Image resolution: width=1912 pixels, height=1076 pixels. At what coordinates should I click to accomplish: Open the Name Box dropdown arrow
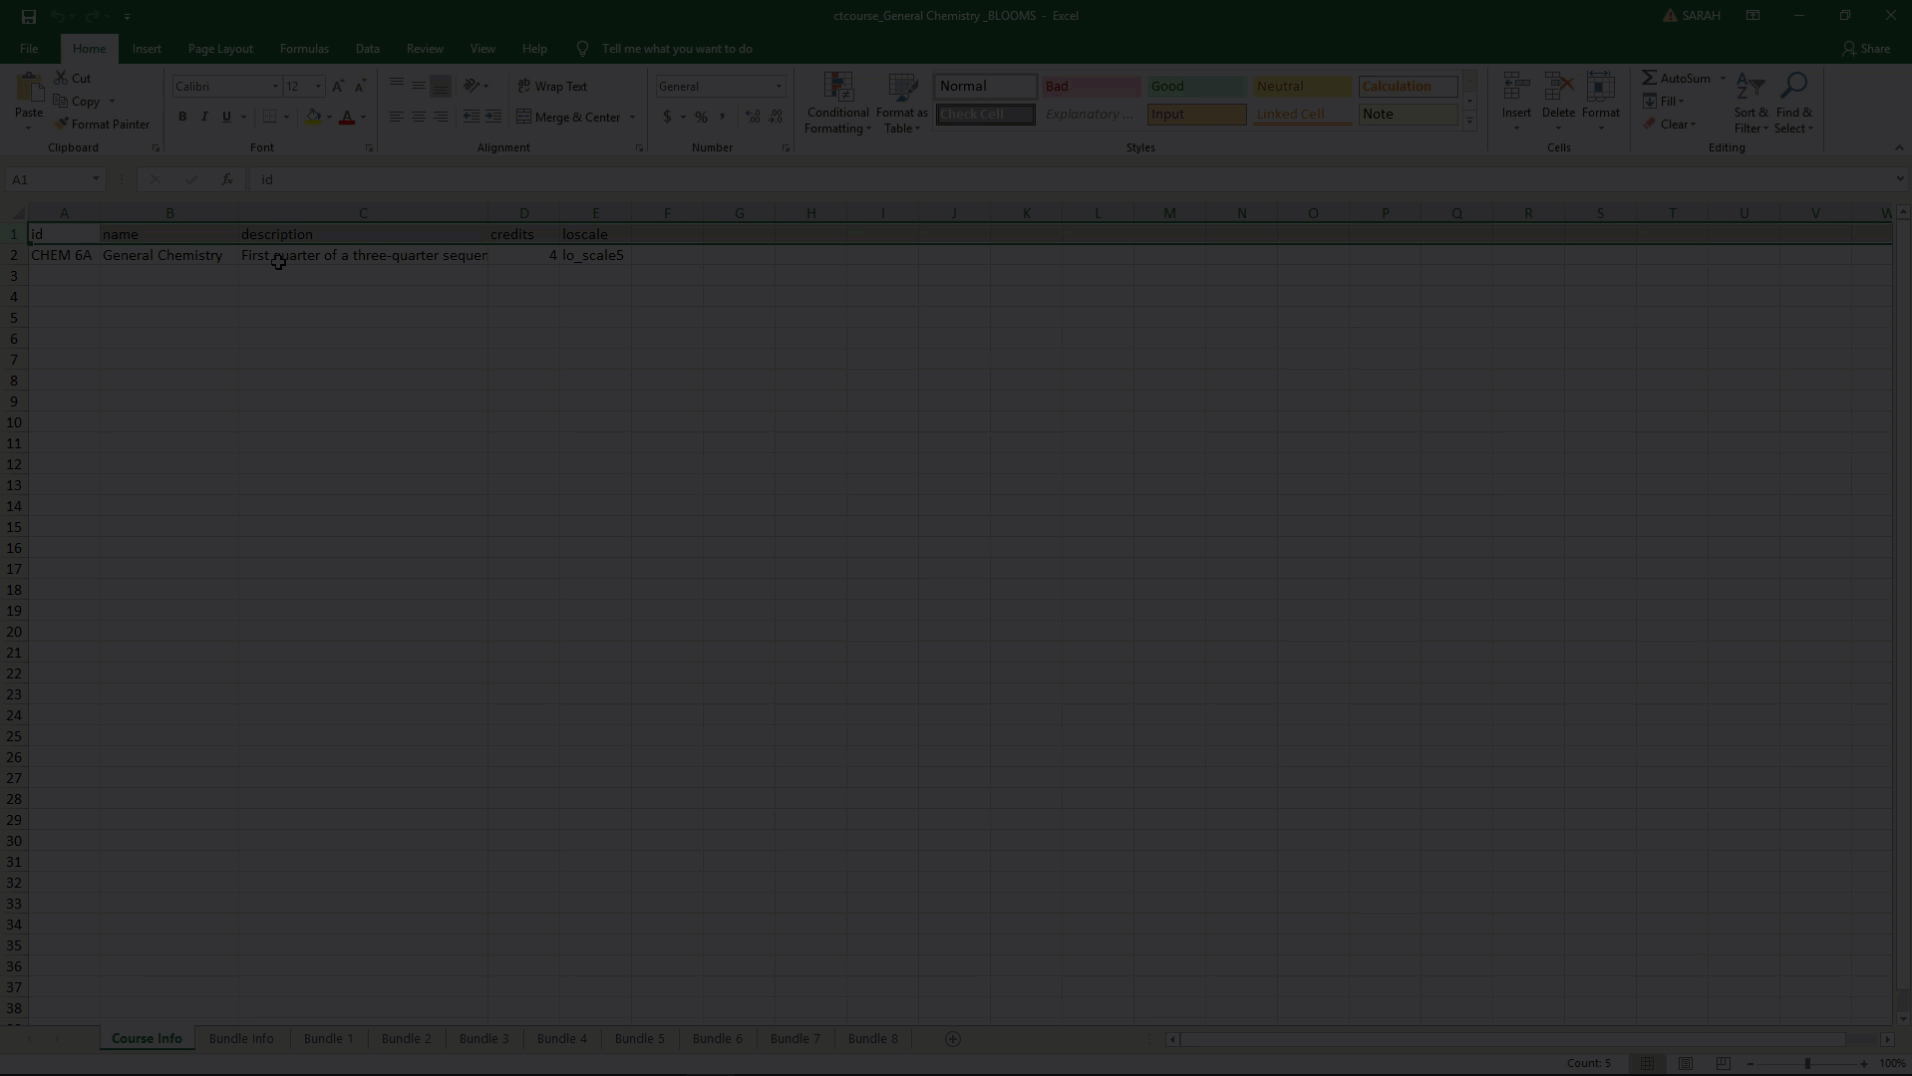96,180
